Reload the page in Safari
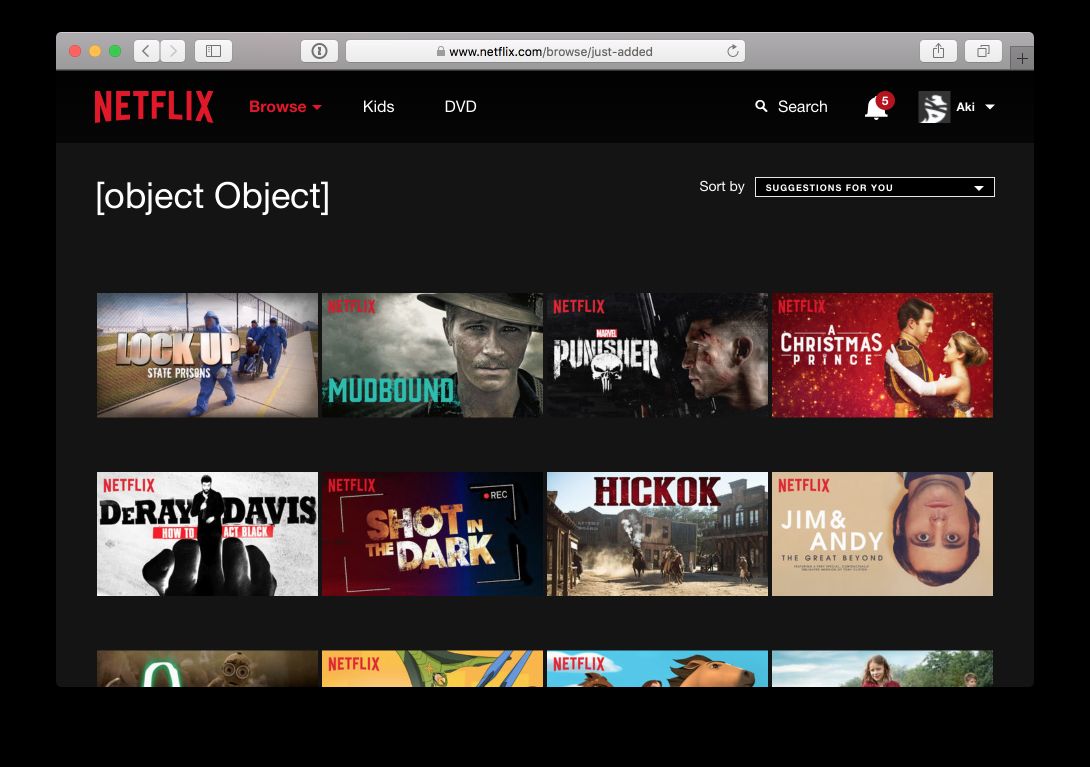This screenshot has height=767, width=1090. pyautogui.click(x=732, y=51)
